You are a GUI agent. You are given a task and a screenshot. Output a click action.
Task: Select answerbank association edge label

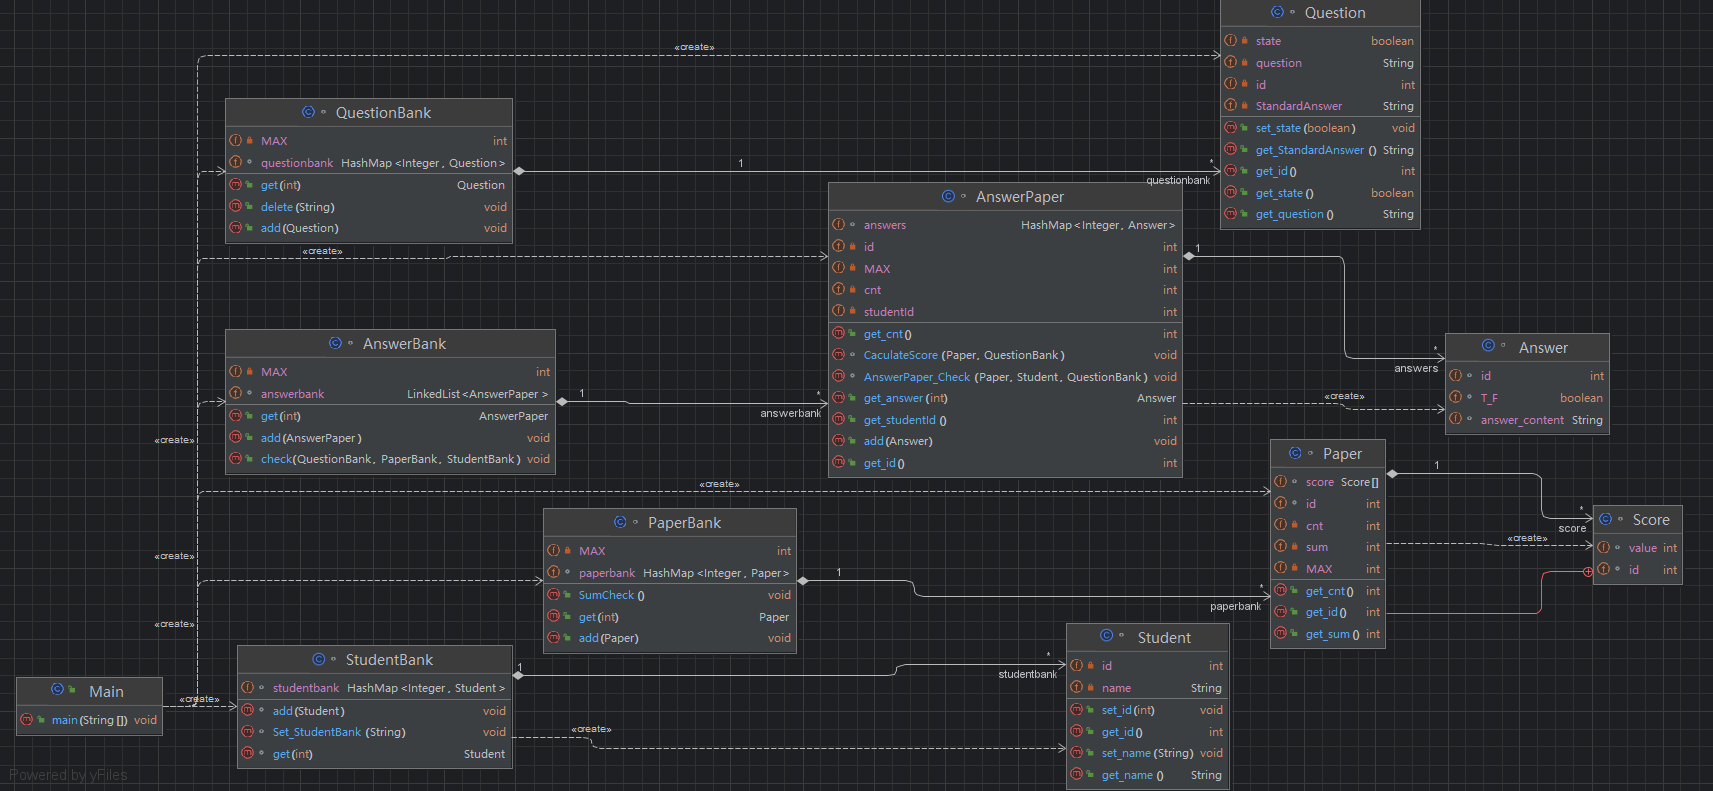click(791, 413)
